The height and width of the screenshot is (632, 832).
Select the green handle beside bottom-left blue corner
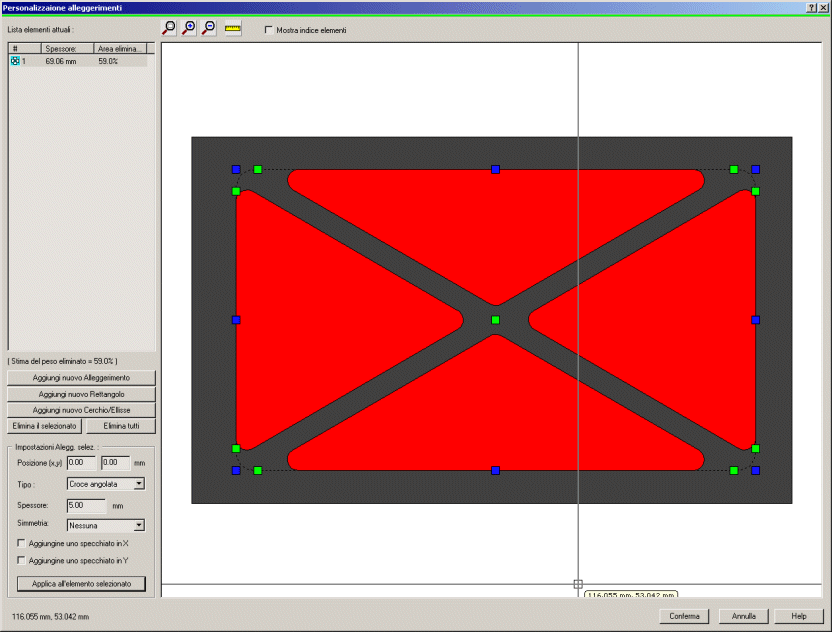click(x=258, y=470)
